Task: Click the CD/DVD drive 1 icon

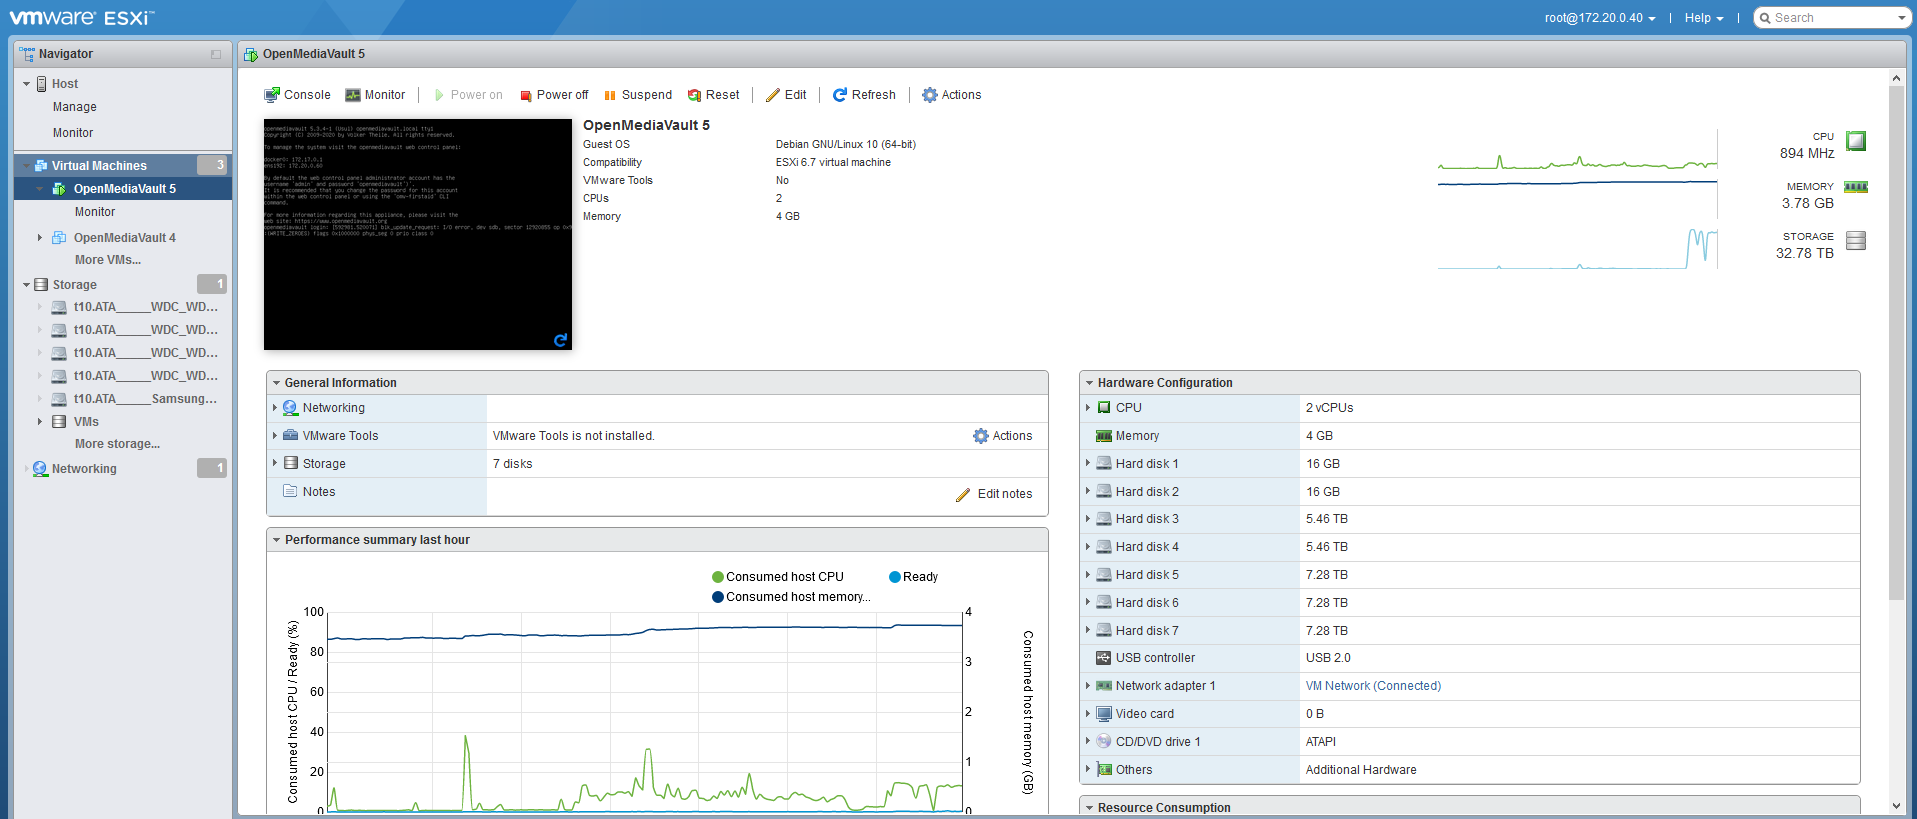Action: [x=1104, y=742]
